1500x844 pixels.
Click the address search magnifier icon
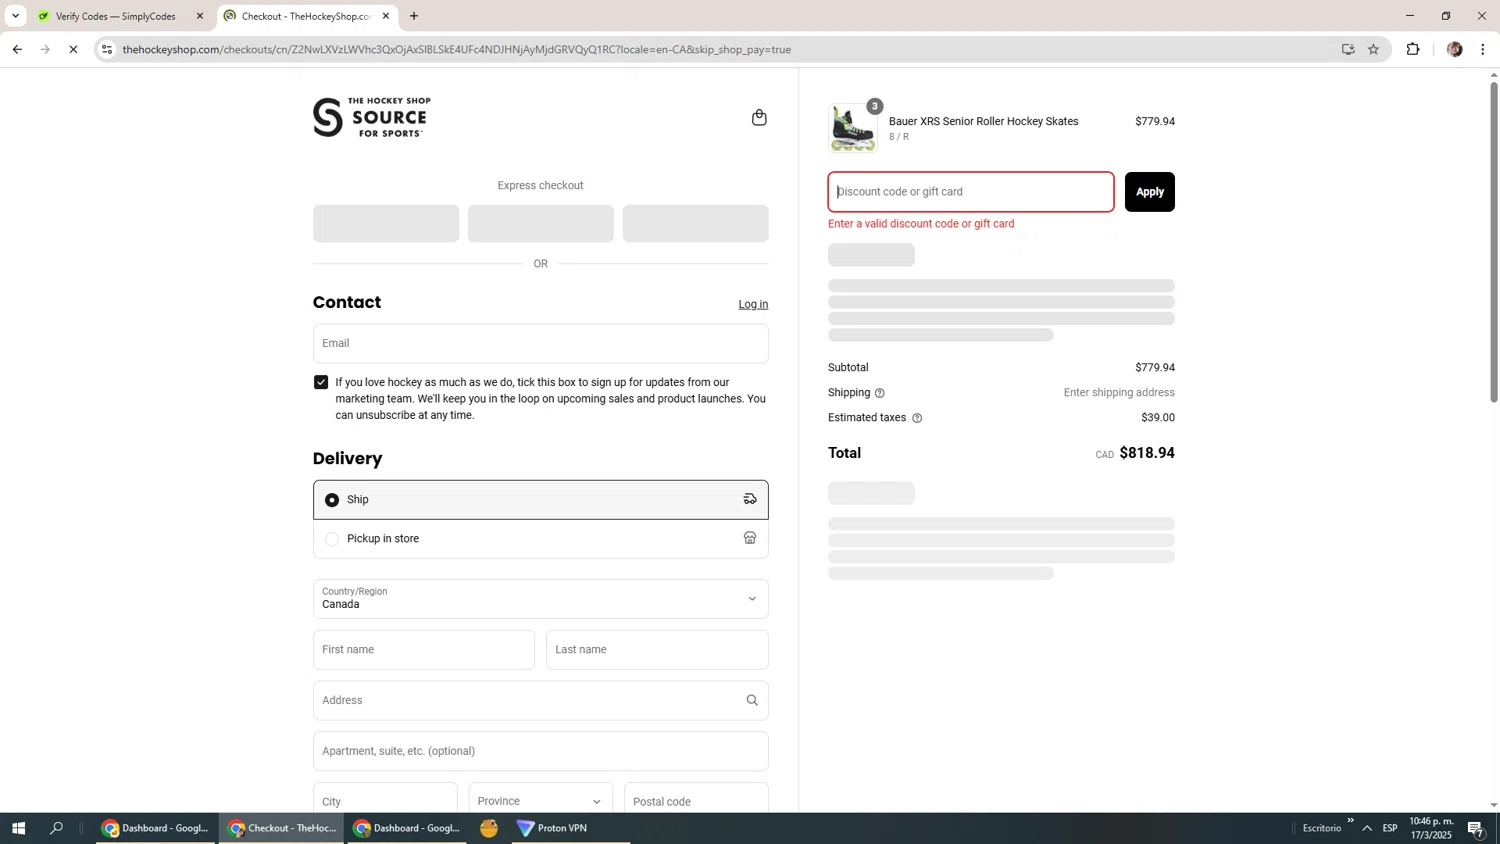[752, 700]
